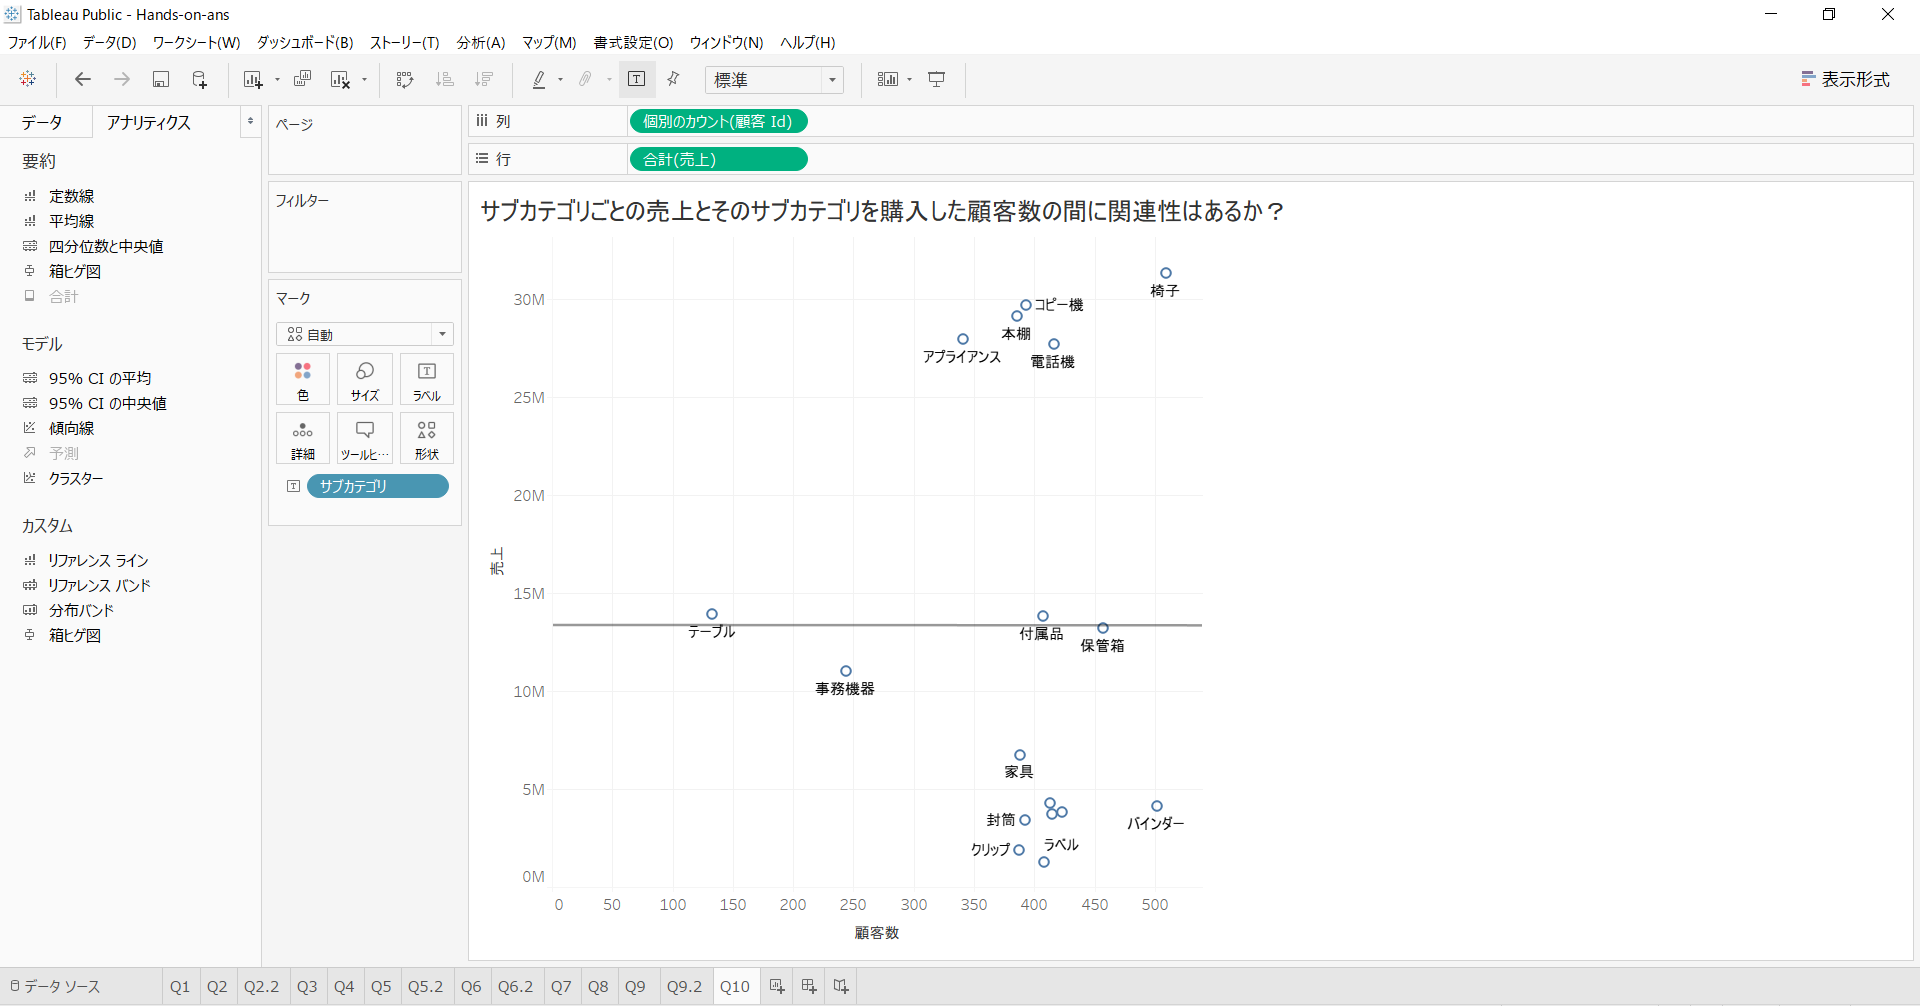Open the ダッシュボード menu
This screenshot has height=1006, width=1920.
[x=305, y=42]
